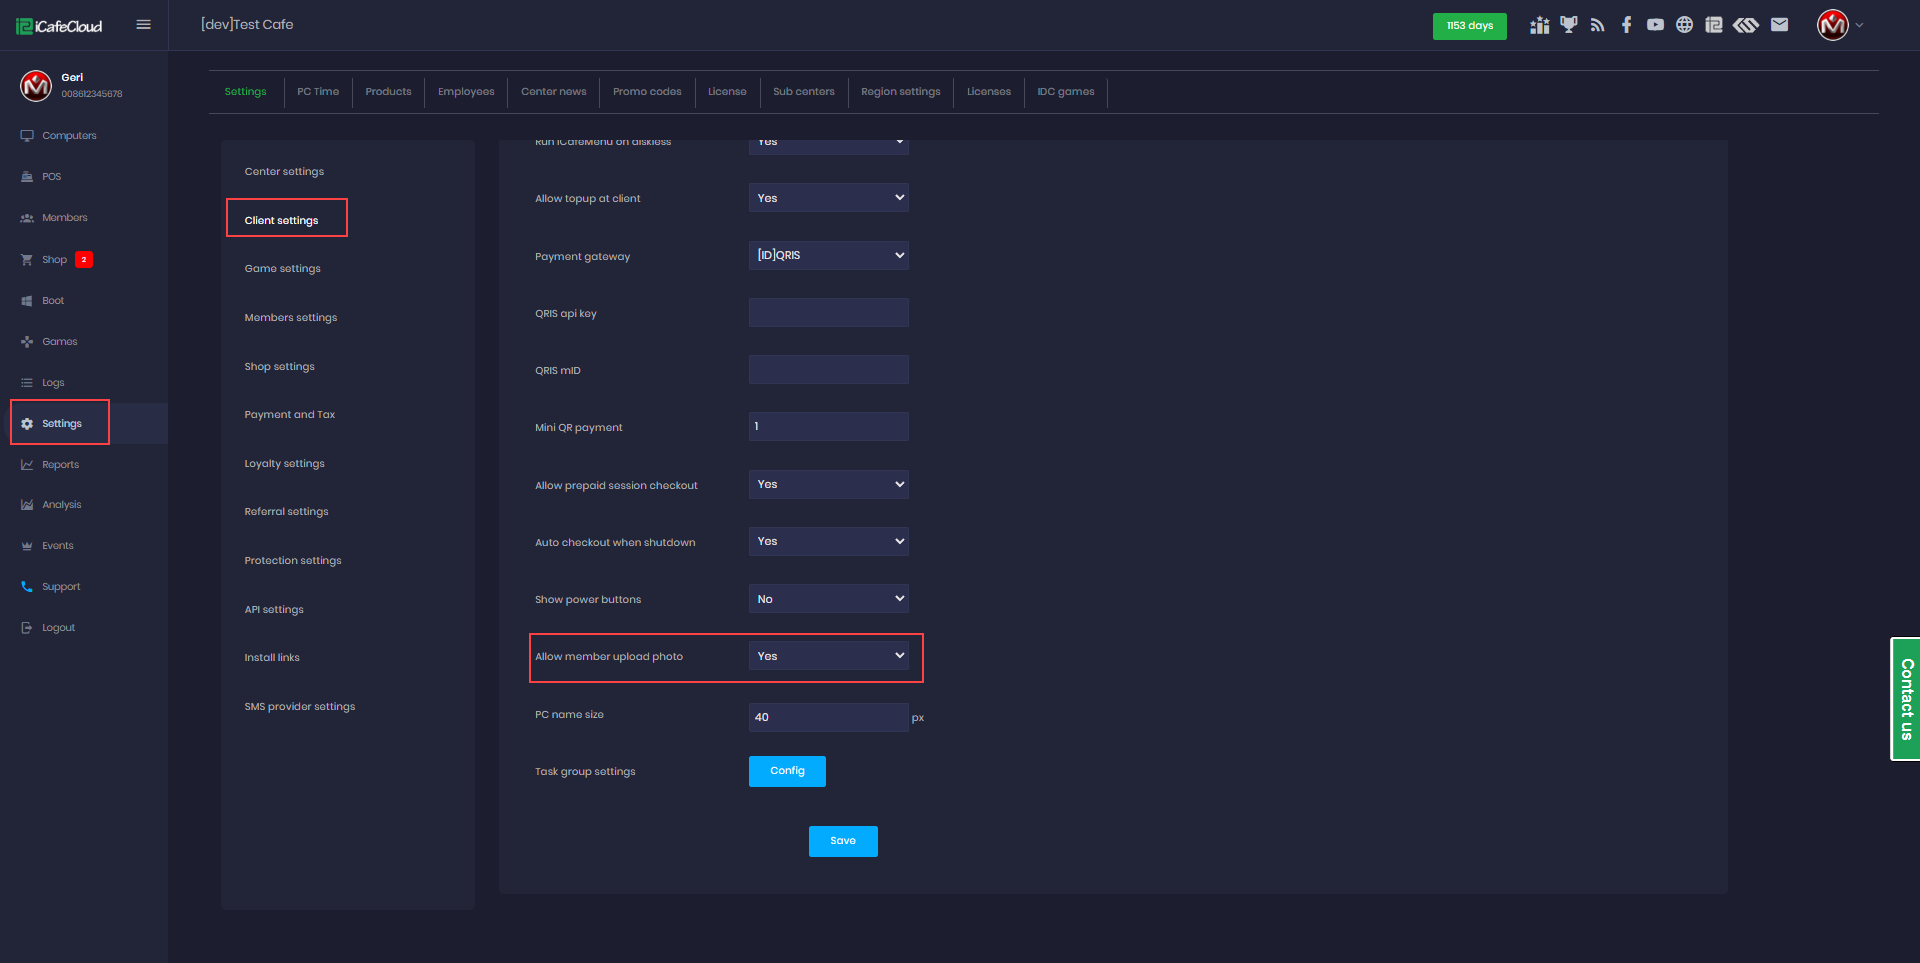Change the Show power buttons dropdown
The image size is (1920, 963).
coord(828,599)
